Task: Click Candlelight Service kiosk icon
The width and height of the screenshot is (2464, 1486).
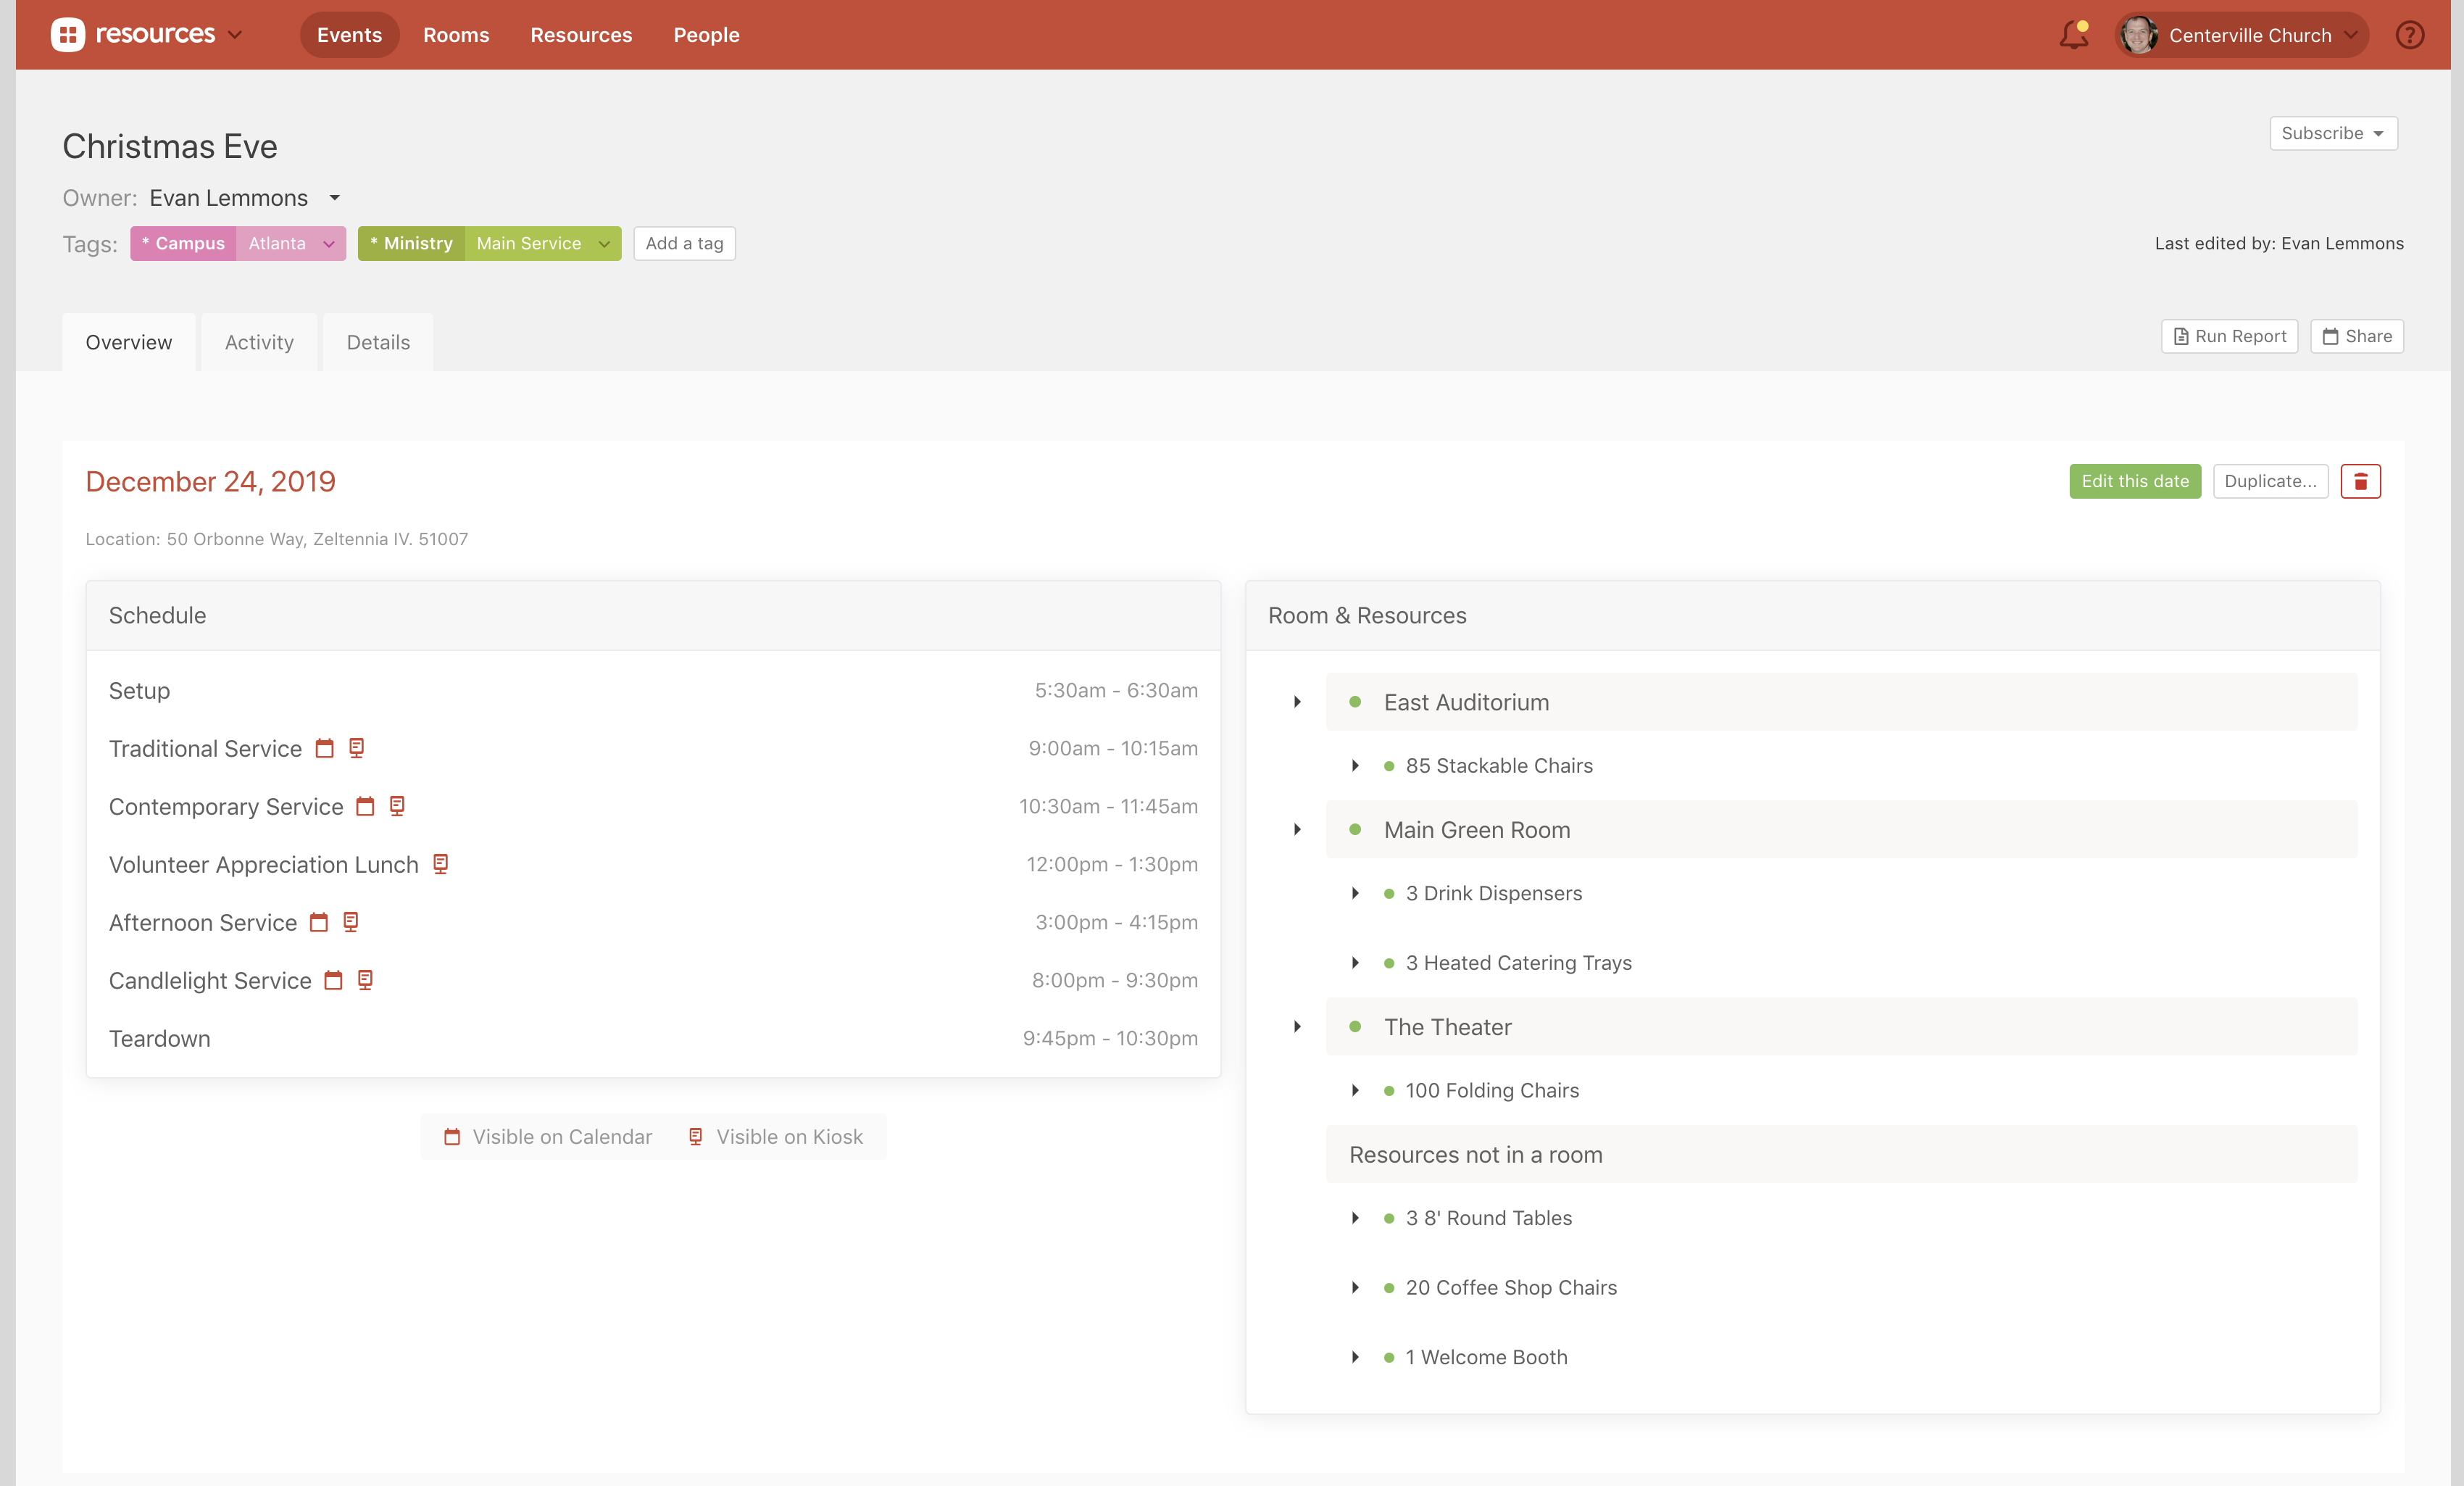Action: click(x=365, y=980)
